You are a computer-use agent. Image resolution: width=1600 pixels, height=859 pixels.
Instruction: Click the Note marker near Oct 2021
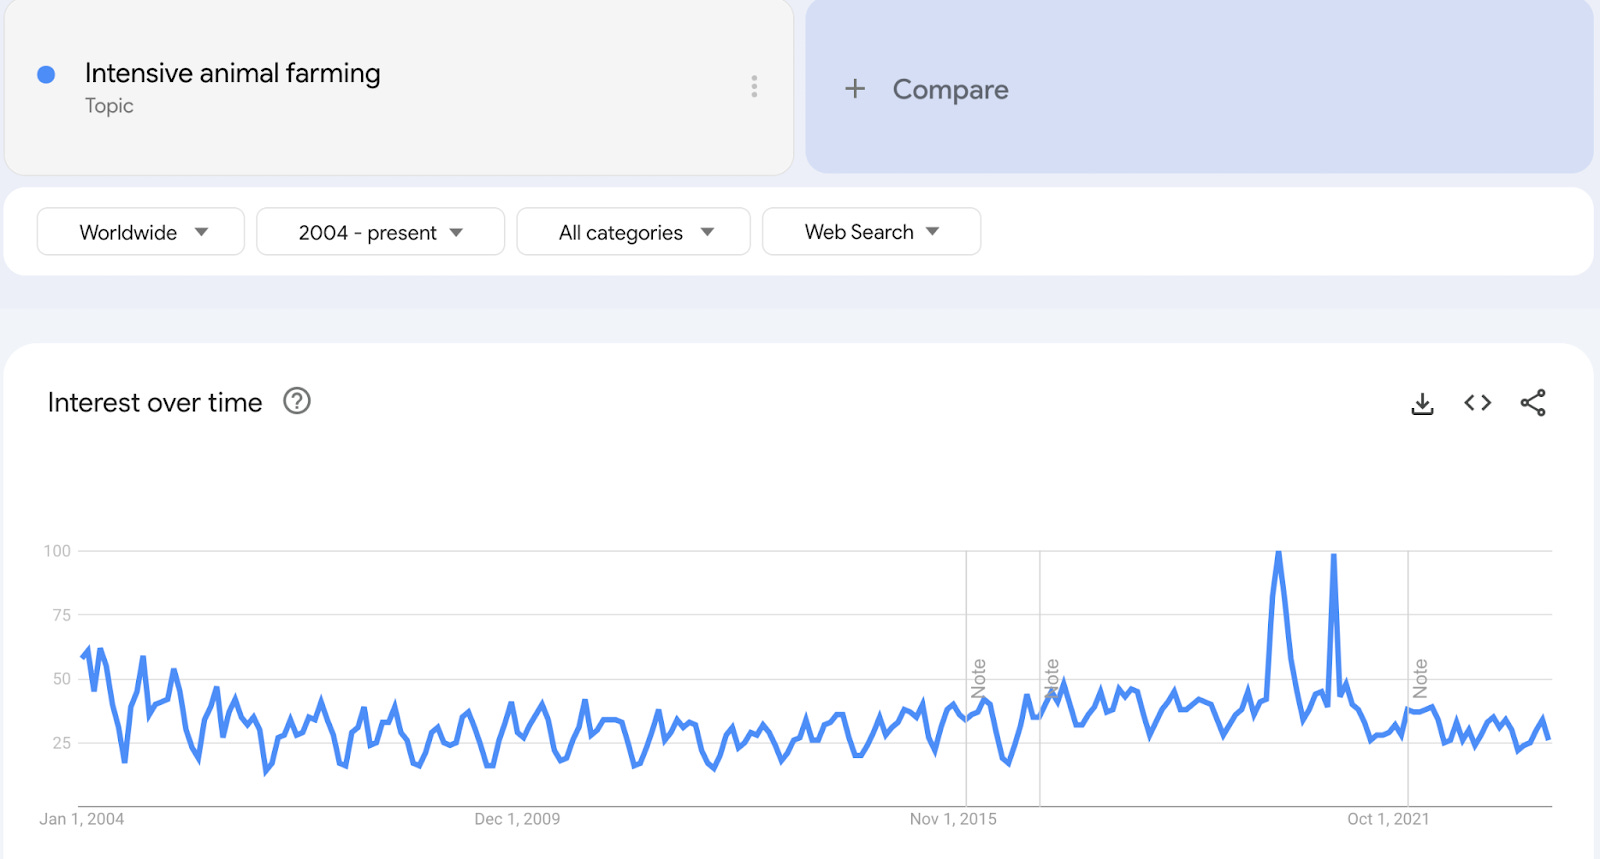(x=1420, y=678)
